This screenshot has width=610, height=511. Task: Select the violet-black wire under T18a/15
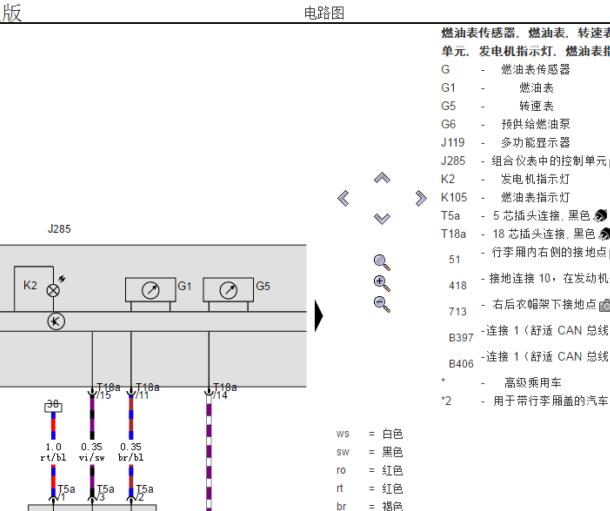[x=92, y=419]
